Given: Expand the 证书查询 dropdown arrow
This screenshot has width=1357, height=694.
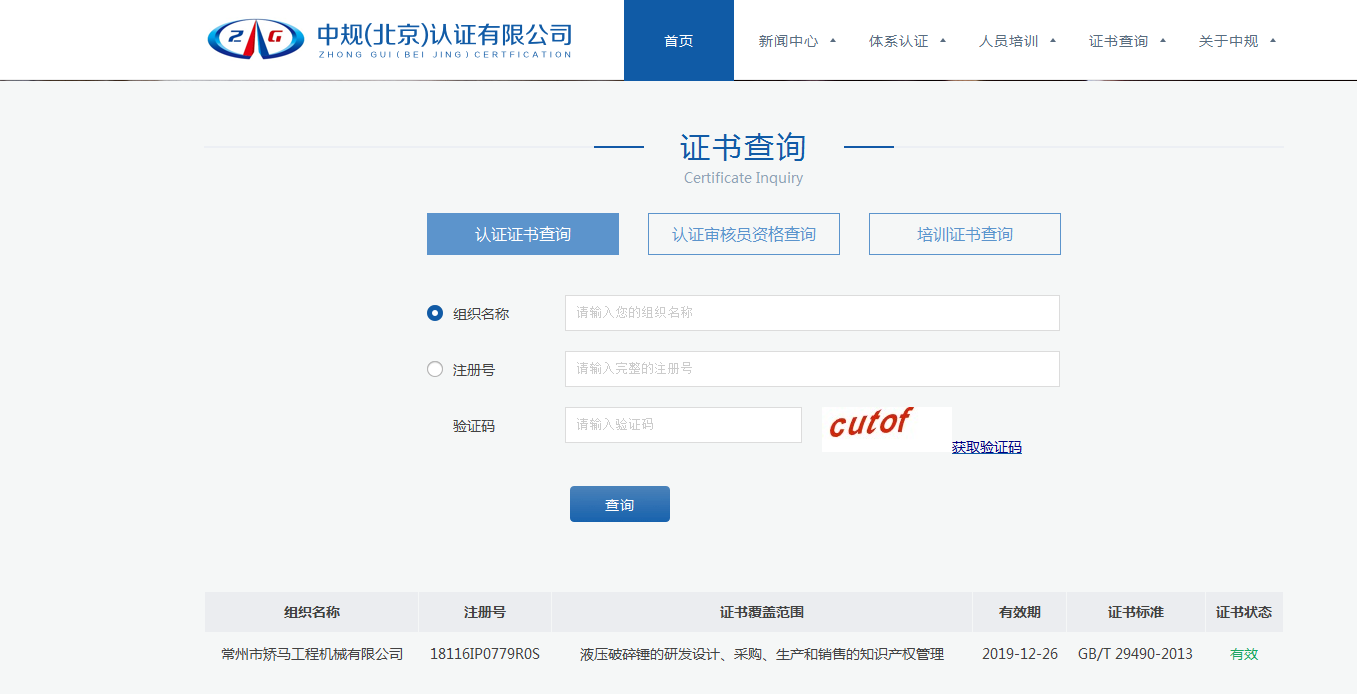Looking at the screenshot, I should pyautogui.click(x=1163, y=41).
